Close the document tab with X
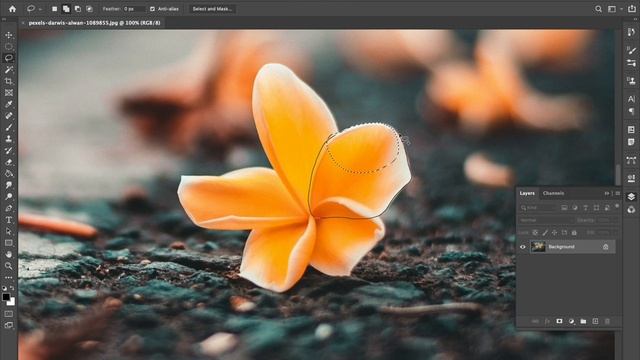The image size is (640, 360). click(23, 23)
